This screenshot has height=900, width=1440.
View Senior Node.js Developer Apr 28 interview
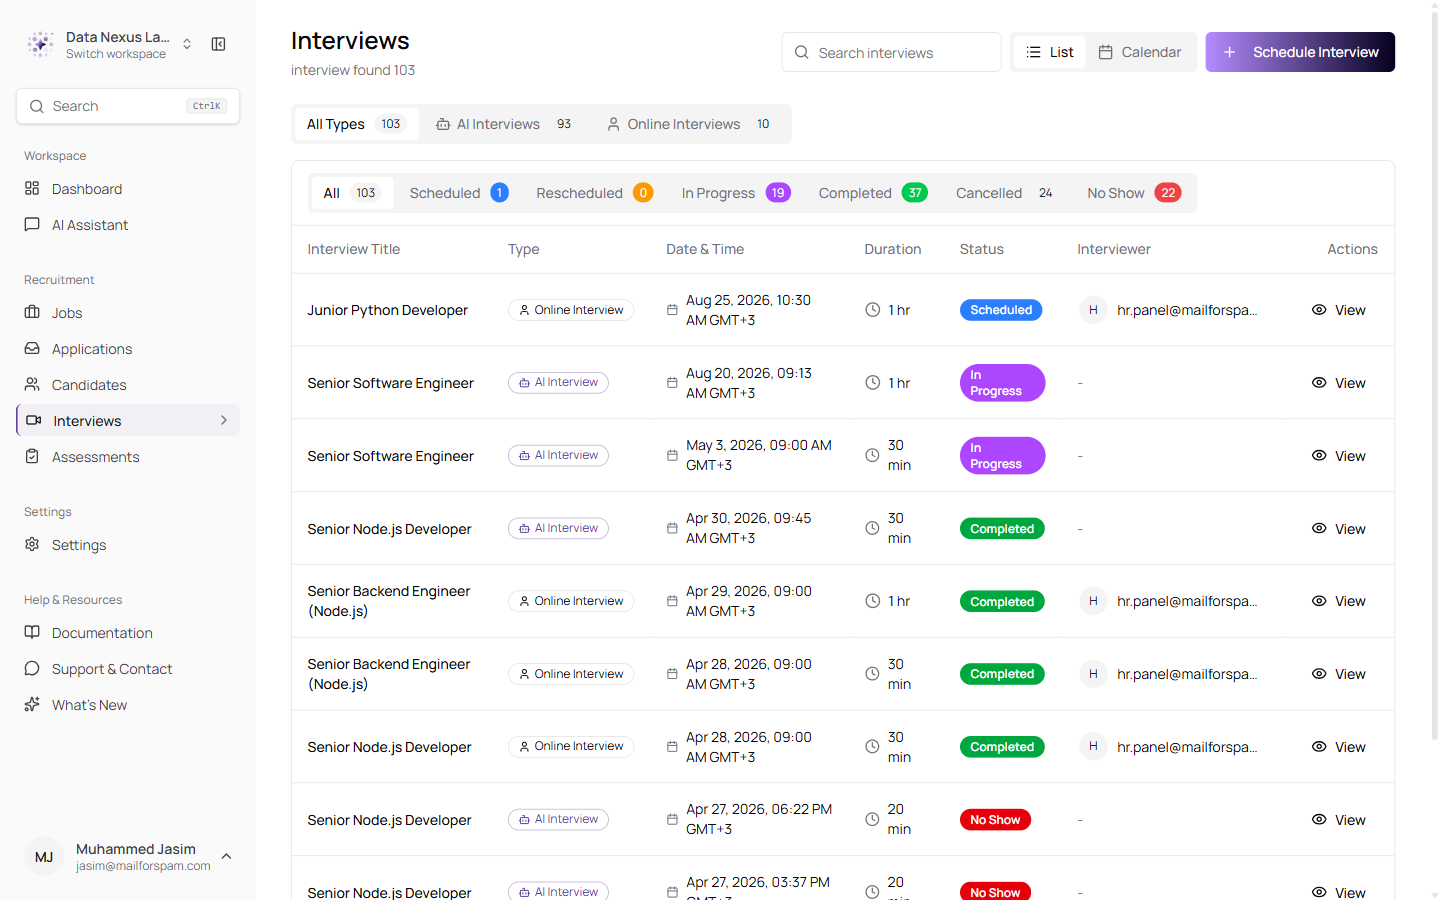1338,747
